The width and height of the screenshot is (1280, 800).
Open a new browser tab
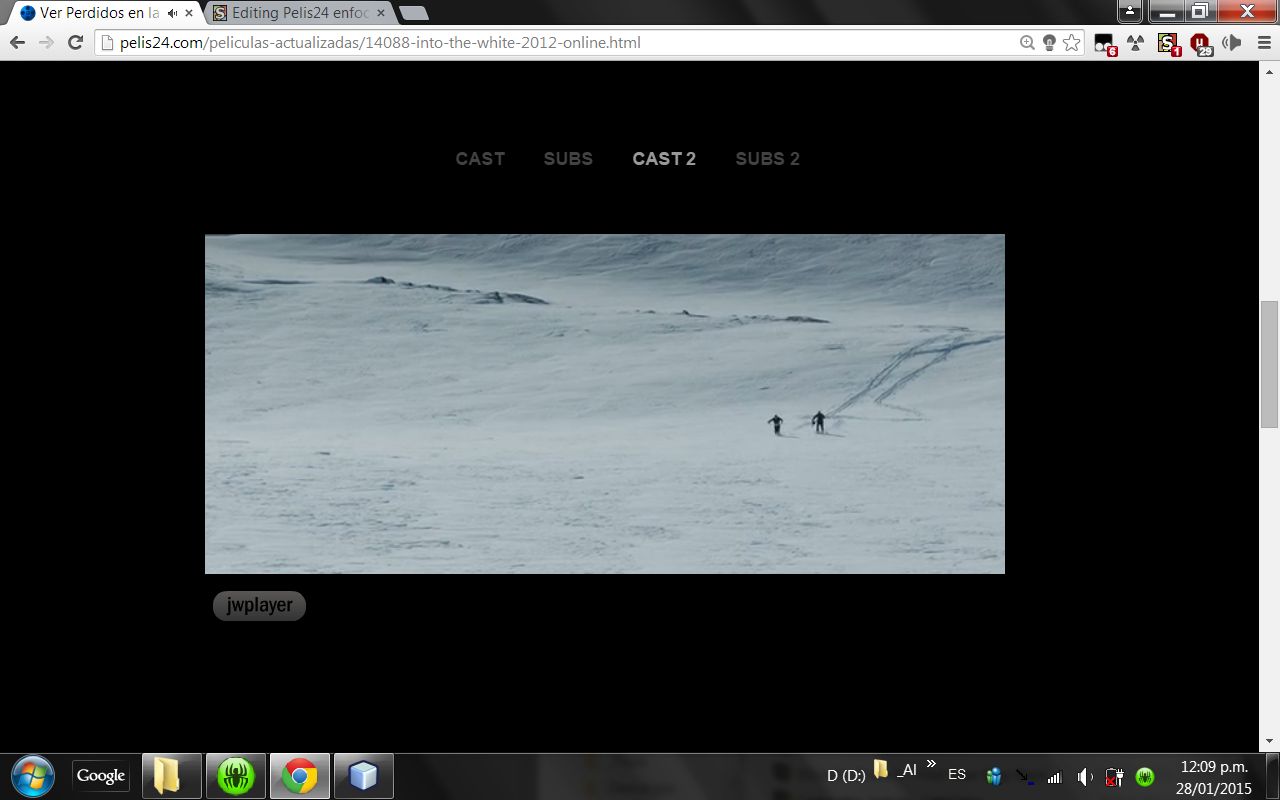pos(413,14)
